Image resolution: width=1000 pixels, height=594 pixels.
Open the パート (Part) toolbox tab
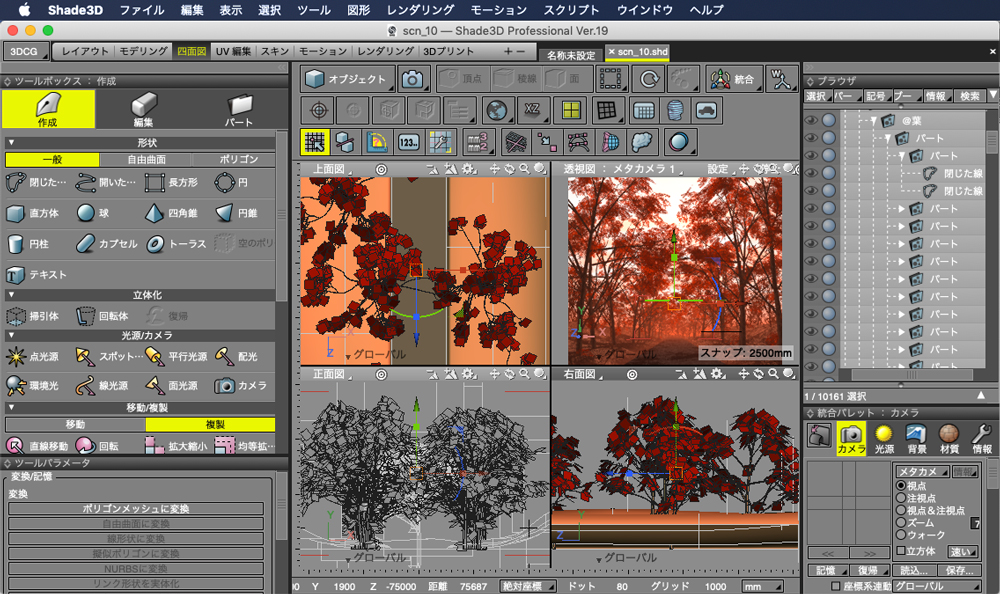239,109
